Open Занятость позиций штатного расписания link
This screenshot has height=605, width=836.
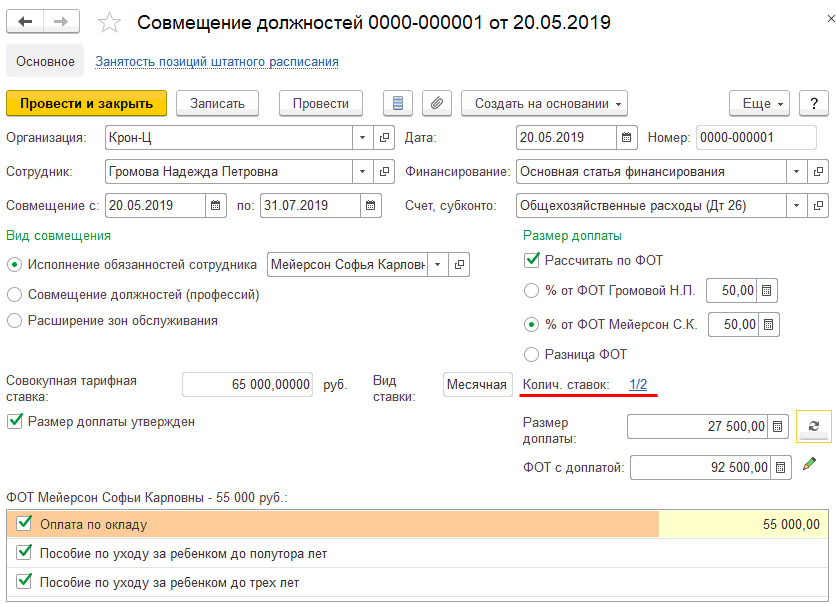[216, 62]
